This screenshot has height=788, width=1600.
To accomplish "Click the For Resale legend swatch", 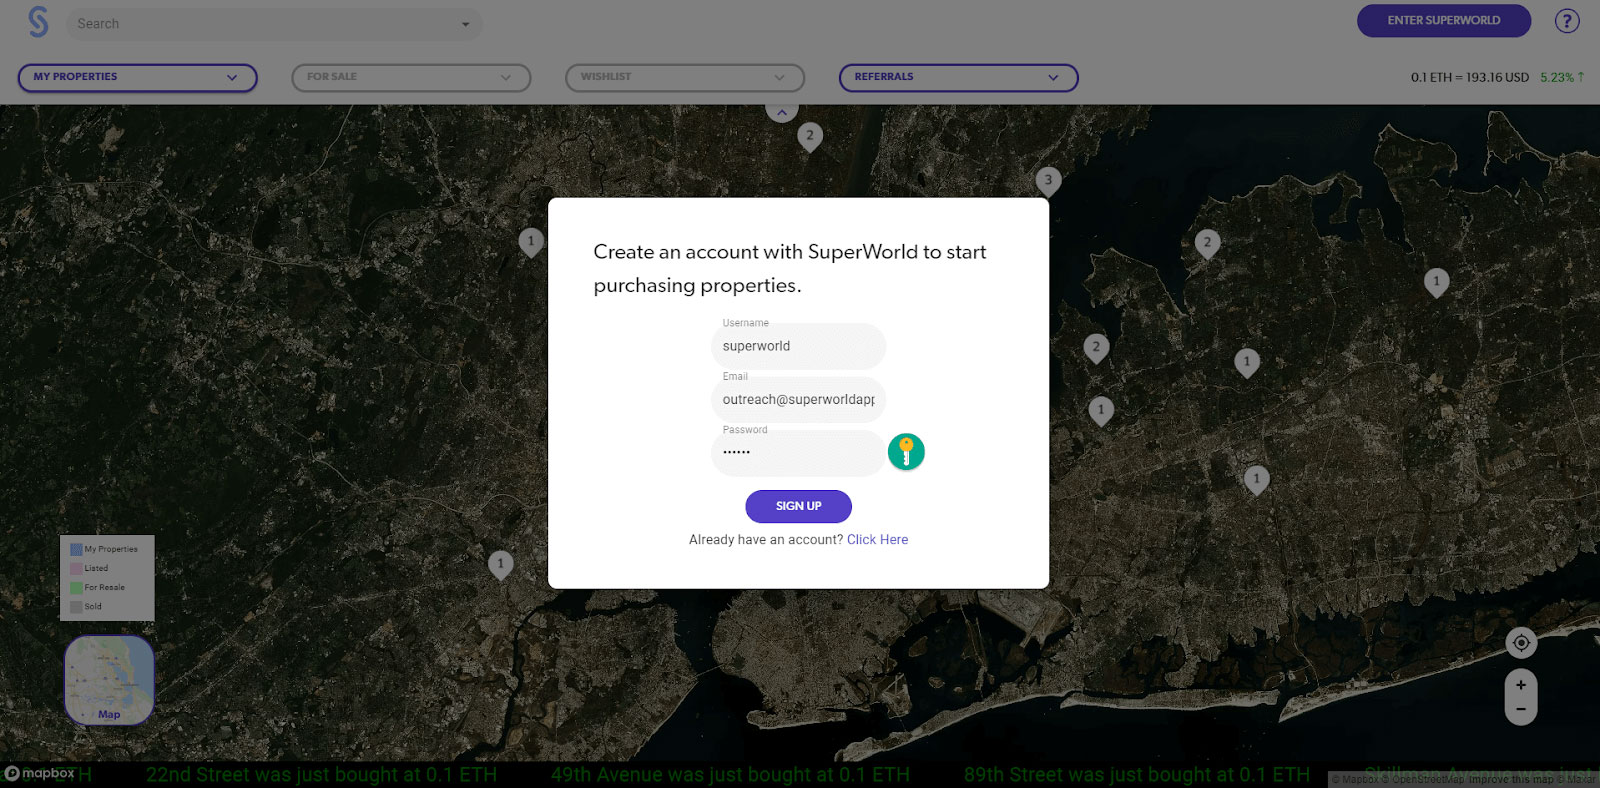I will pyautogui.click(x=76, y=587).
